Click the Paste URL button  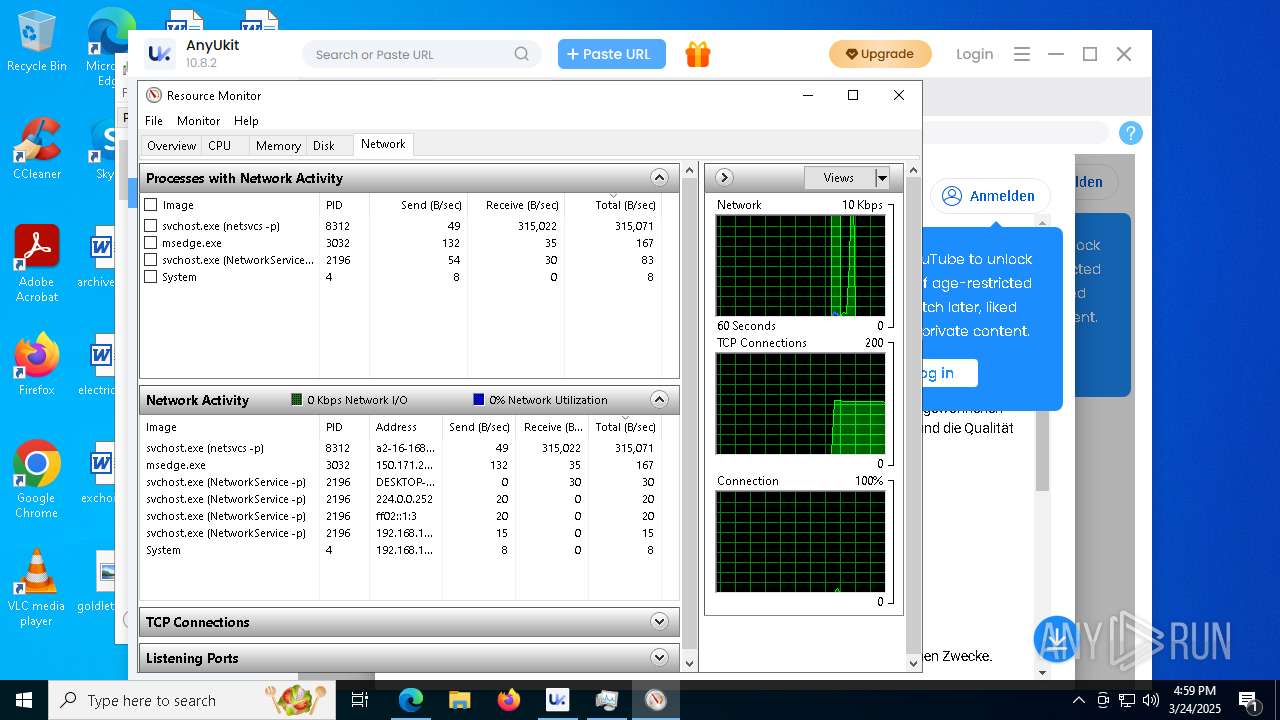(x=612, y=54)
